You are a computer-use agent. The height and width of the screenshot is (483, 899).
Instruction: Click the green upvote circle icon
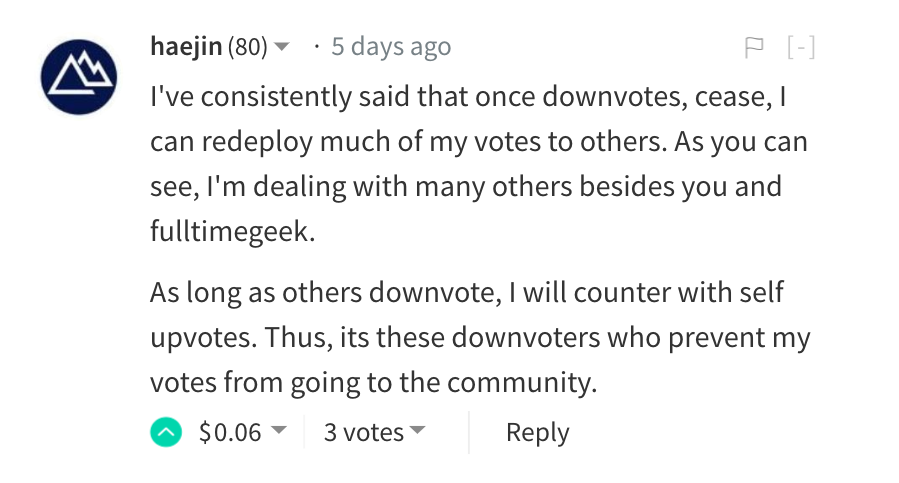pyautogui.click(x=166, y=432)
